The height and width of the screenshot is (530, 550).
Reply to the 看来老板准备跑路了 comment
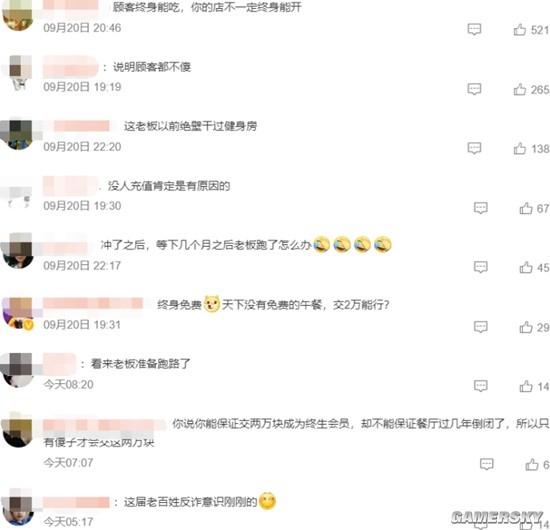481,386
